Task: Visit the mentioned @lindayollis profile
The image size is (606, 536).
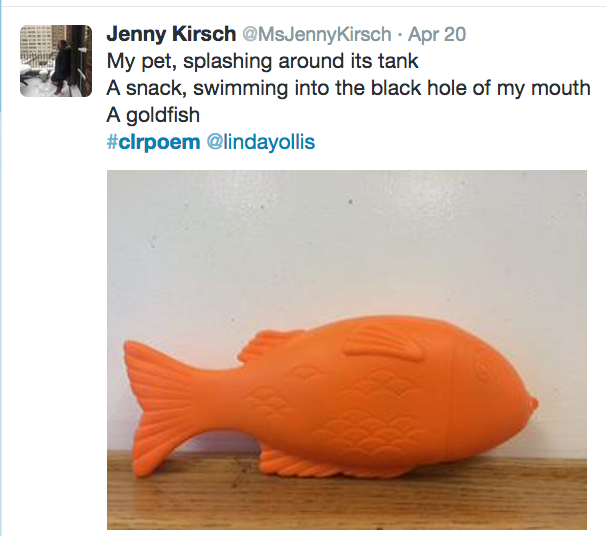Action: pos(261,142)
